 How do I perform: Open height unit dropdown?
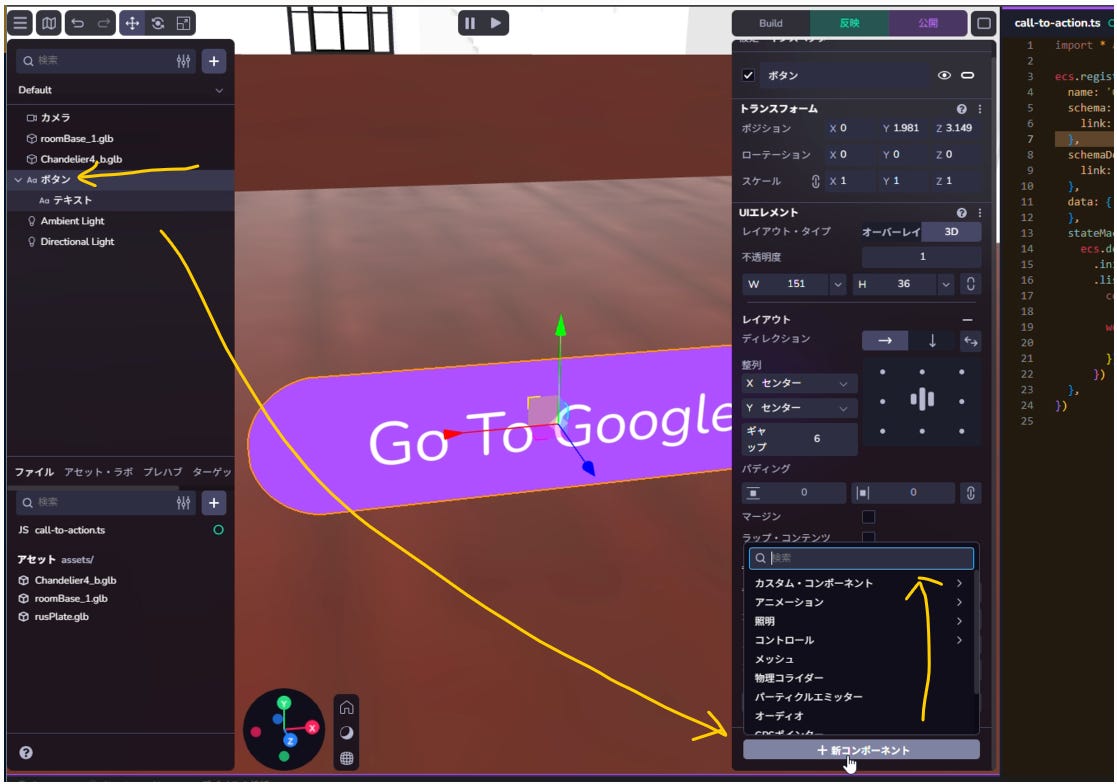click(x=945, y=284)
